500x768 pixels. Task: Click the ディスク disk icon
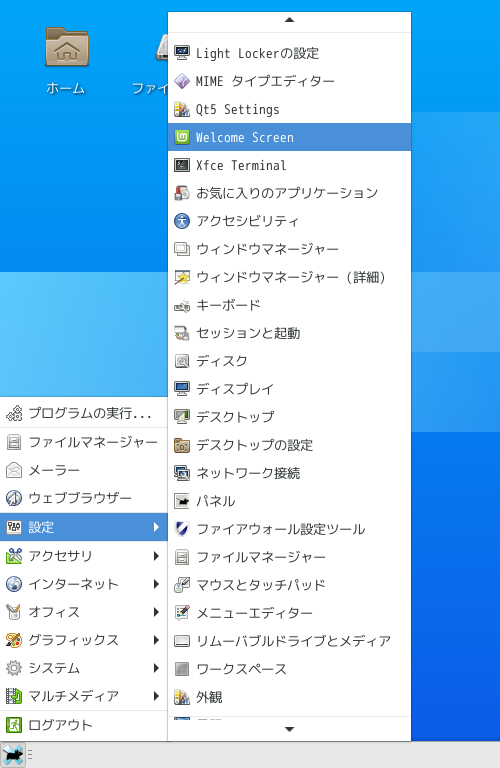[182, 361]
